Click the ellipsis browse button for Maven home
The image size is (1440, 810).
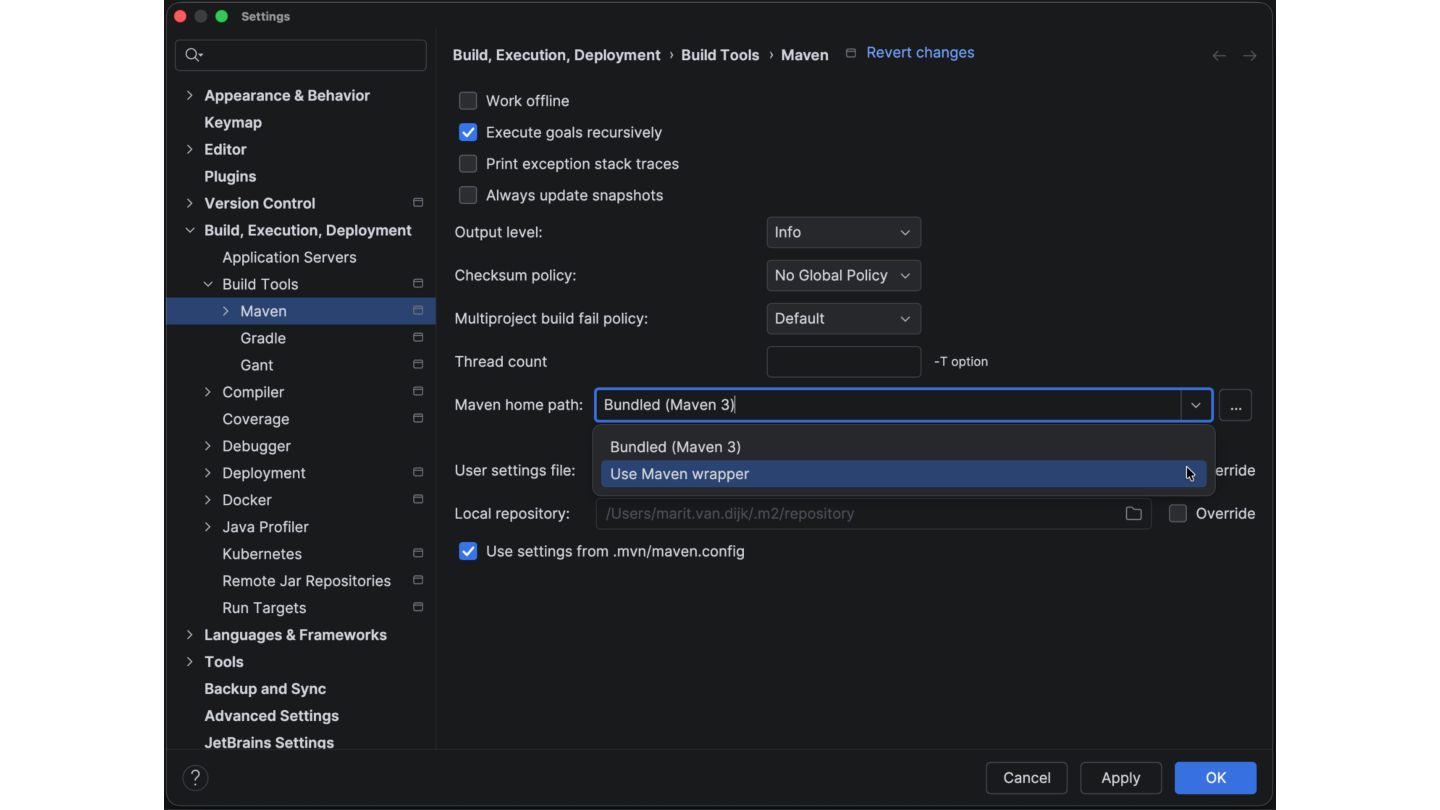click(x=1235, y=406)
